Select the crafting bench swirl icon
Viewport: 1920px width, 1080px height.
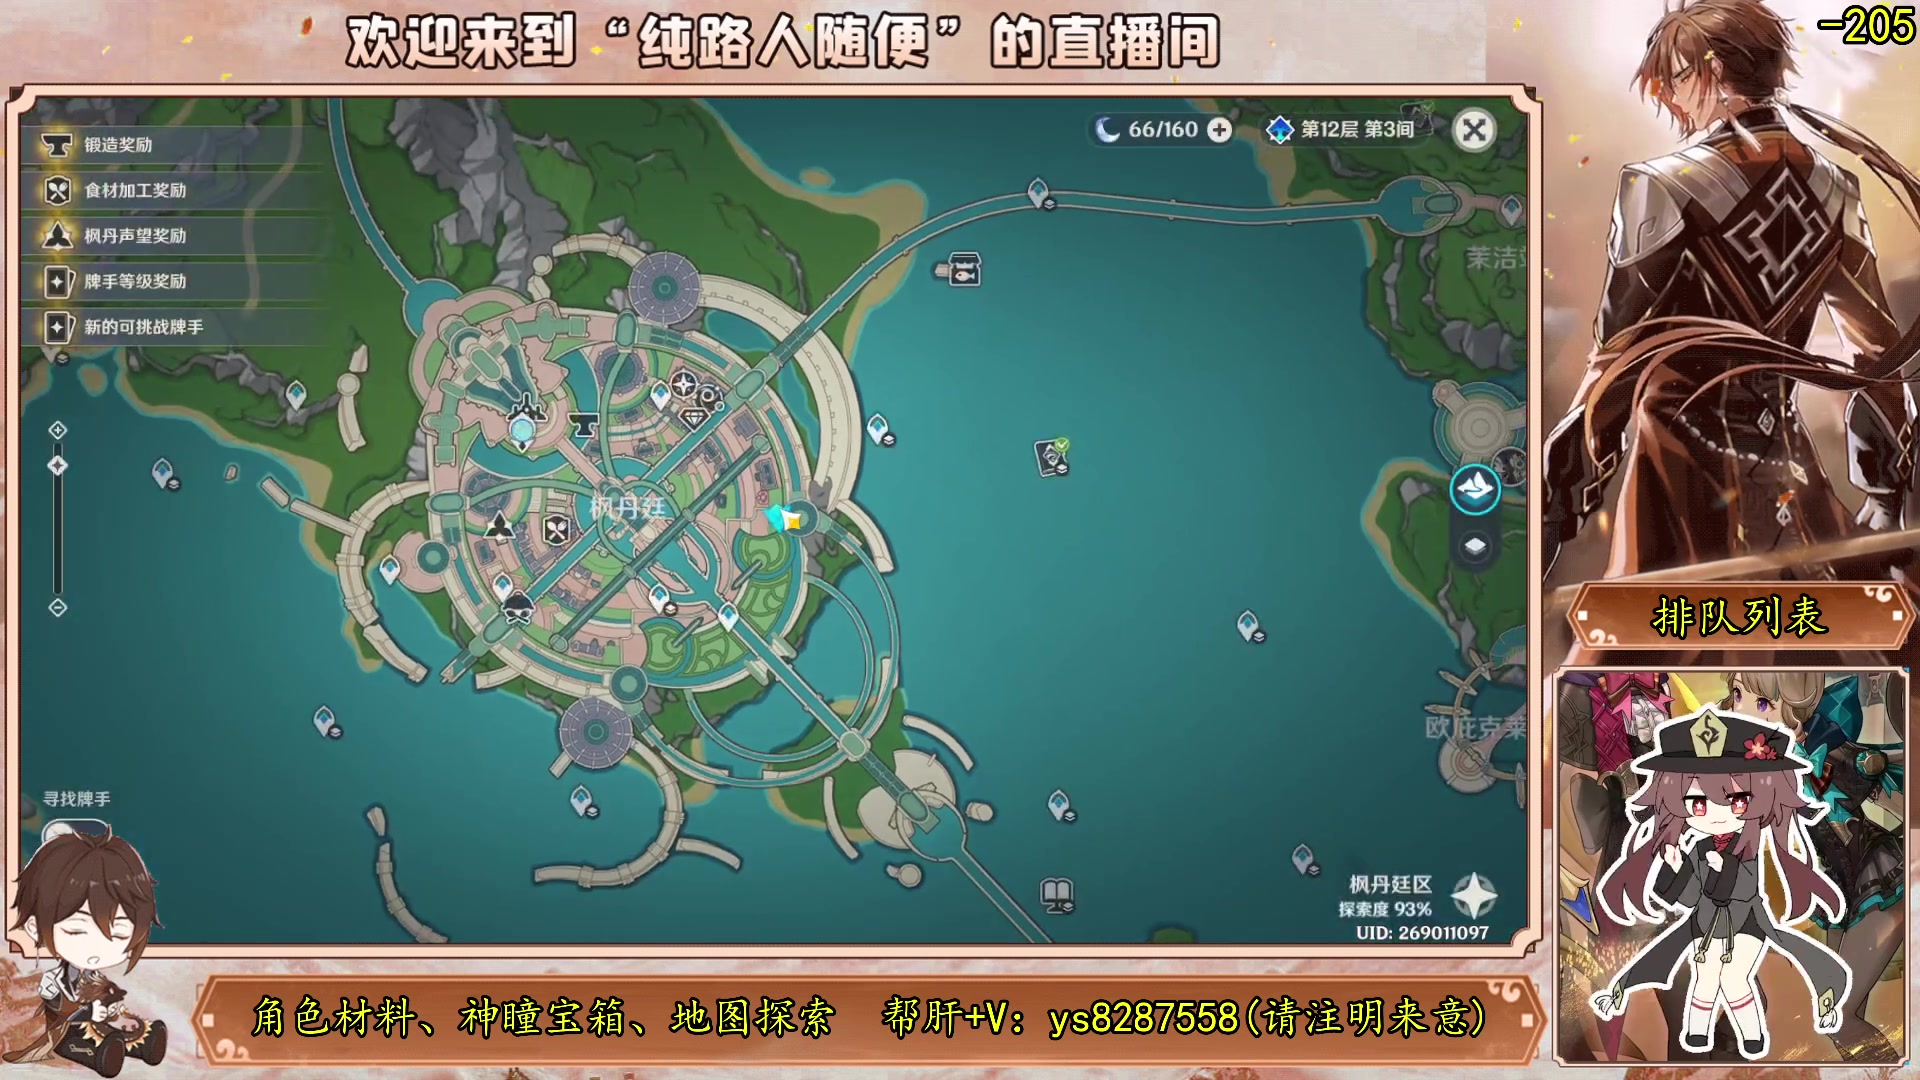(711, 396)
